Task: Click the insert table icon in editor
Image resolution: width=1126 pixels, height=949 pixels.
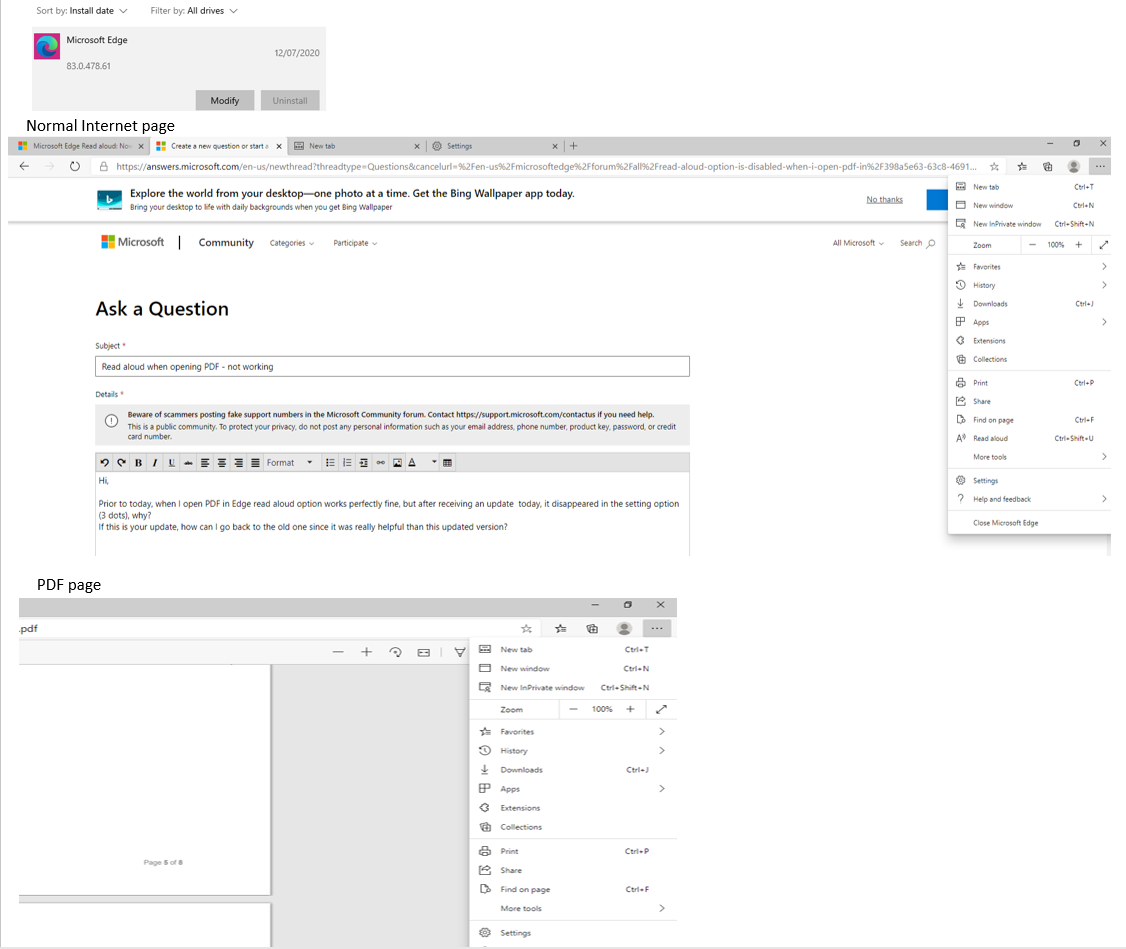Action: pyautogui.click(x=447, y=462)
